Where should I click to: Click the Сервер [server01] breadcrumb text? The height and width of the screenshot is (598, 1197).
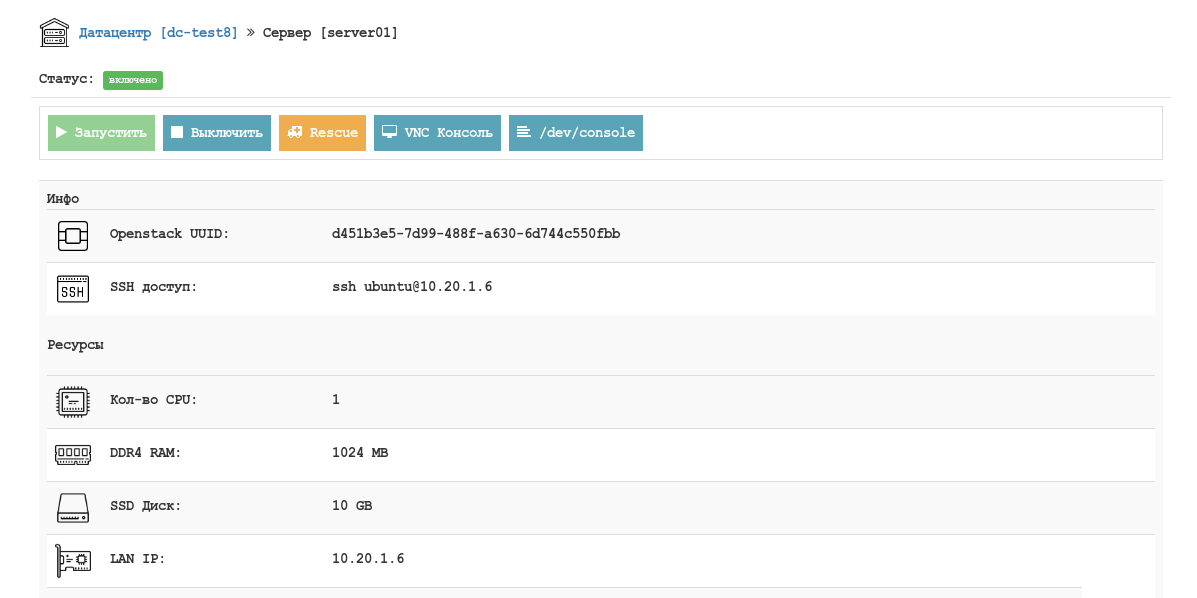point(330,33)
